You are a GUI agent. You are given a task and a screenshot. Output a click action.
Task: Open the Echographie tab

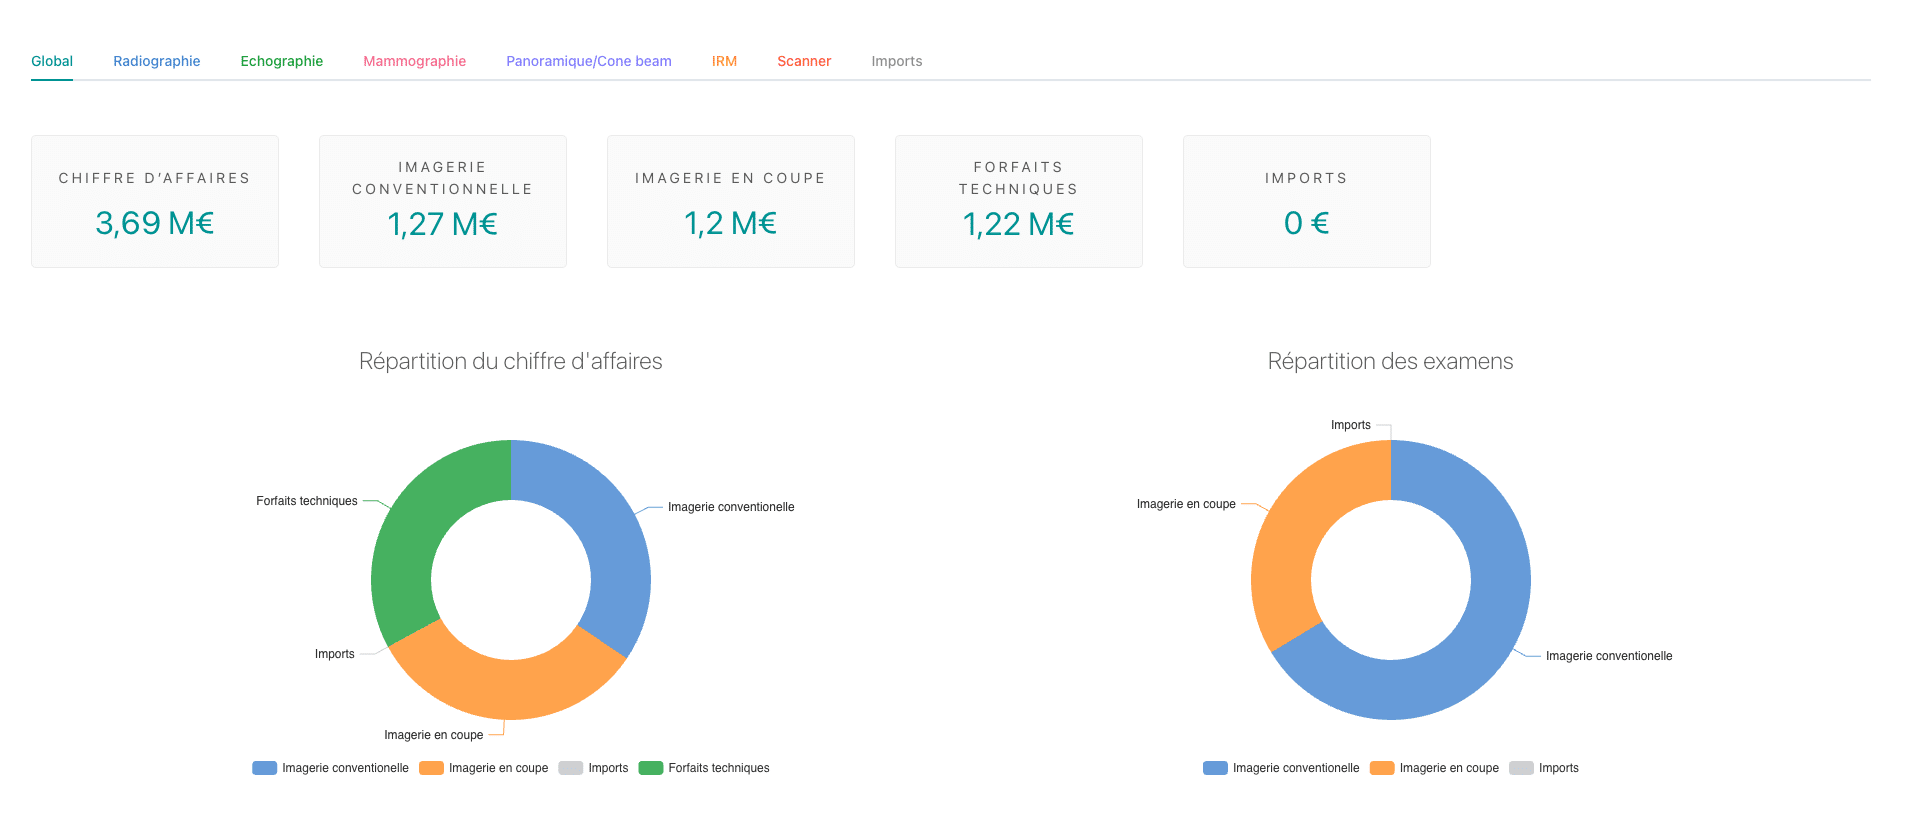281,61
